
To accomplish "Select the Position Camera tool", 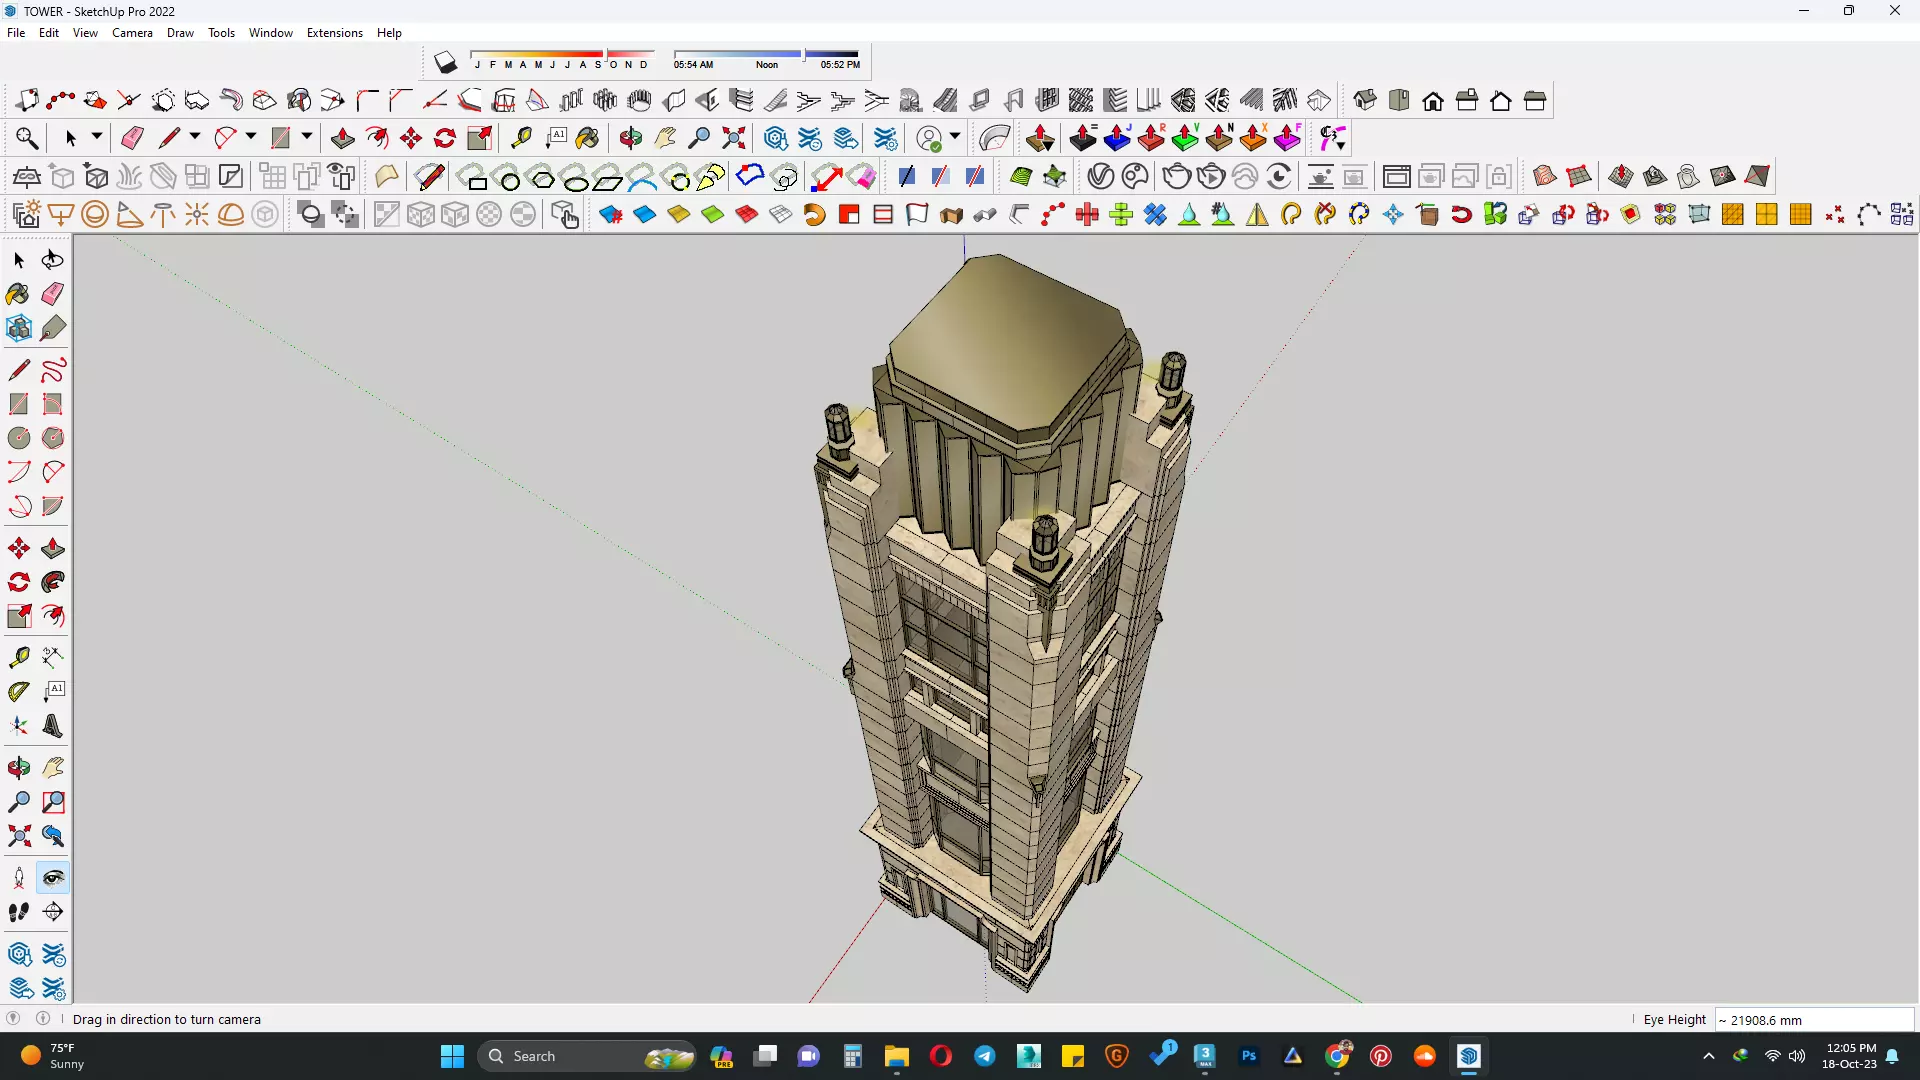I will pos(18,878).
